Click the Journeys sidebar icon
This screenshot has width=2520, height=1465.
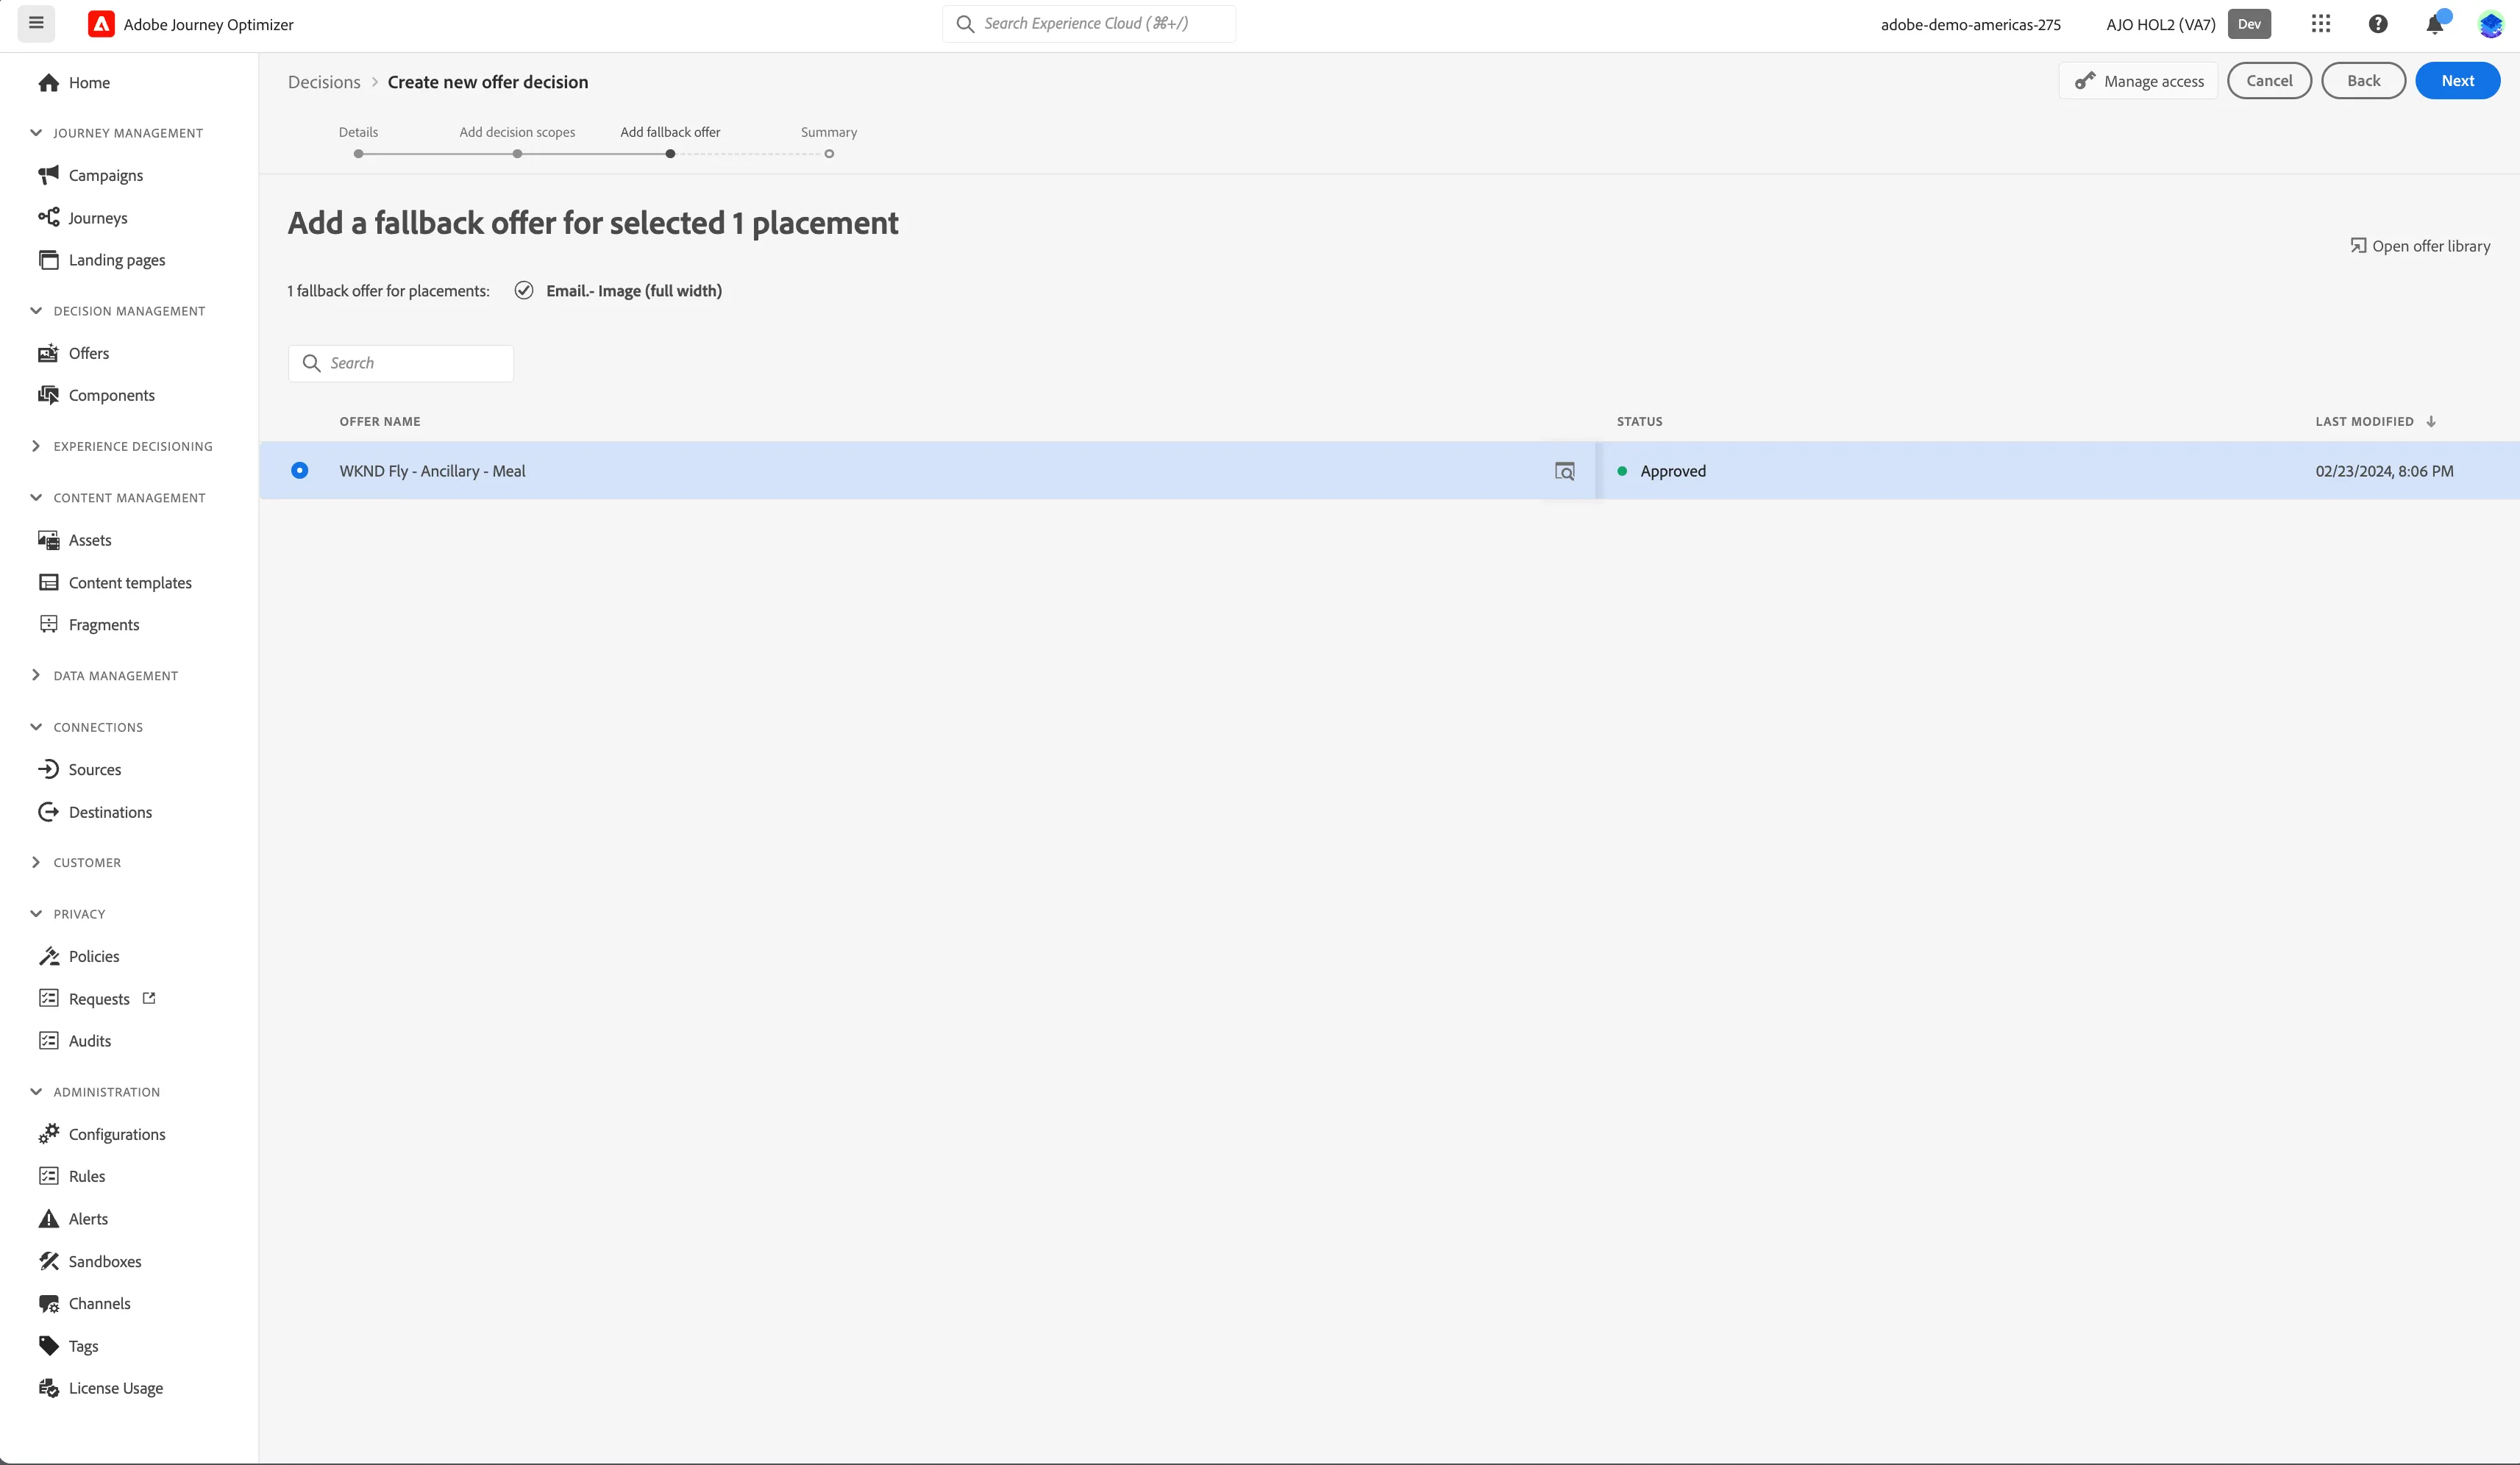(x=48, y=217)
